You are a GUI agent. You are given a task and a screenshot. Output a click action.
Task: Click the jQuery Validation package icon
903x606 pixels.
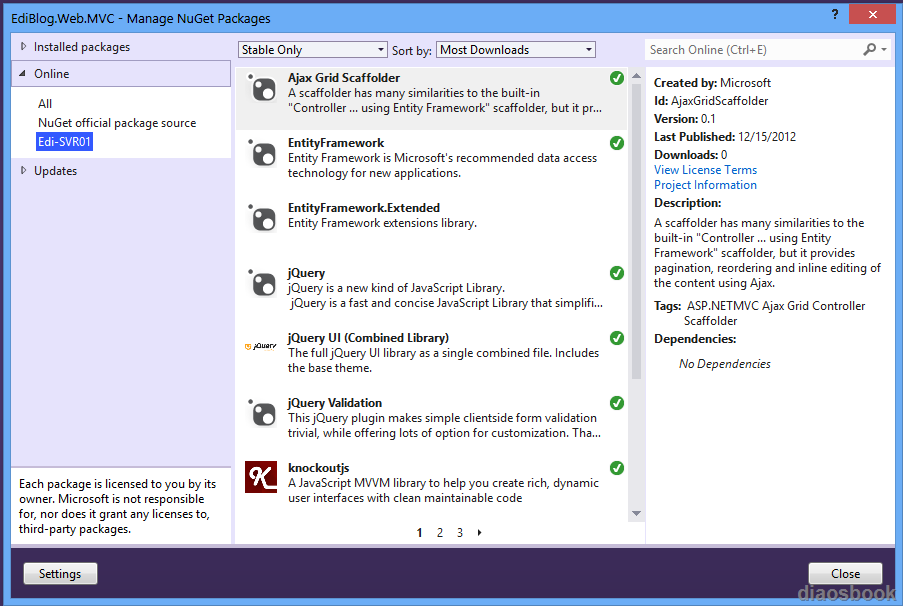[262, 414]
